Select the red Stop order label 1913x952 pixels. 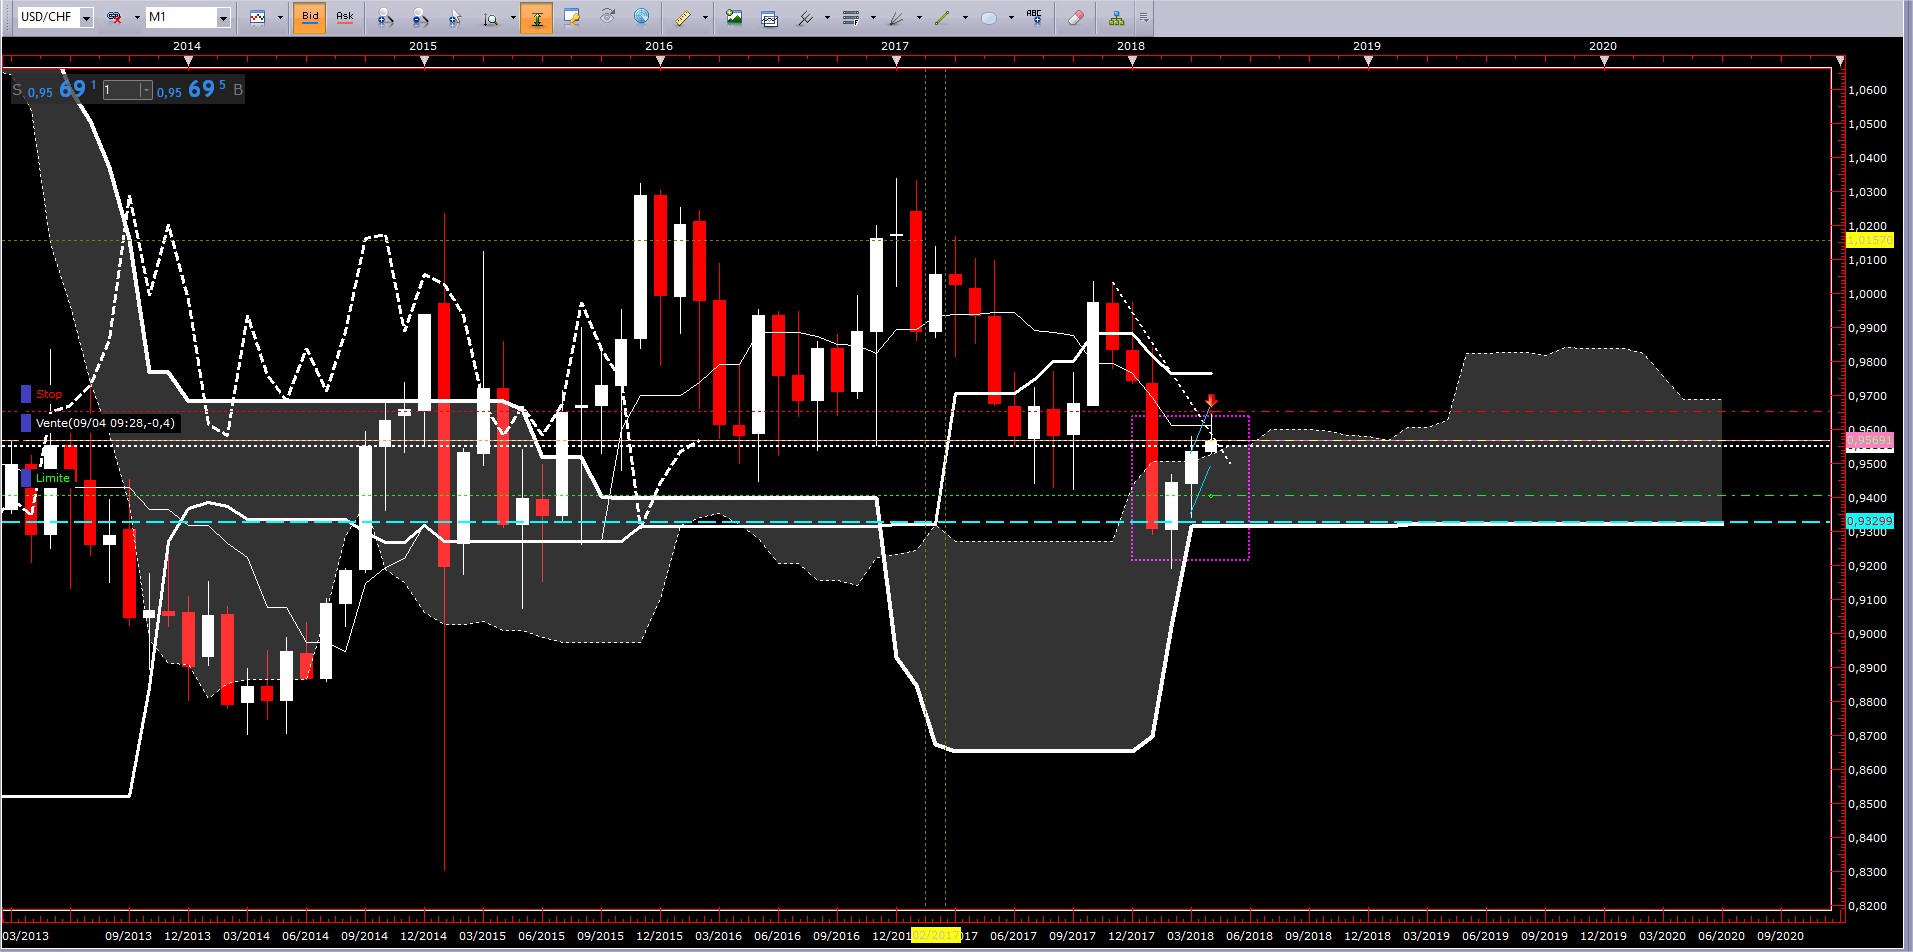click(x=49, y=394)
